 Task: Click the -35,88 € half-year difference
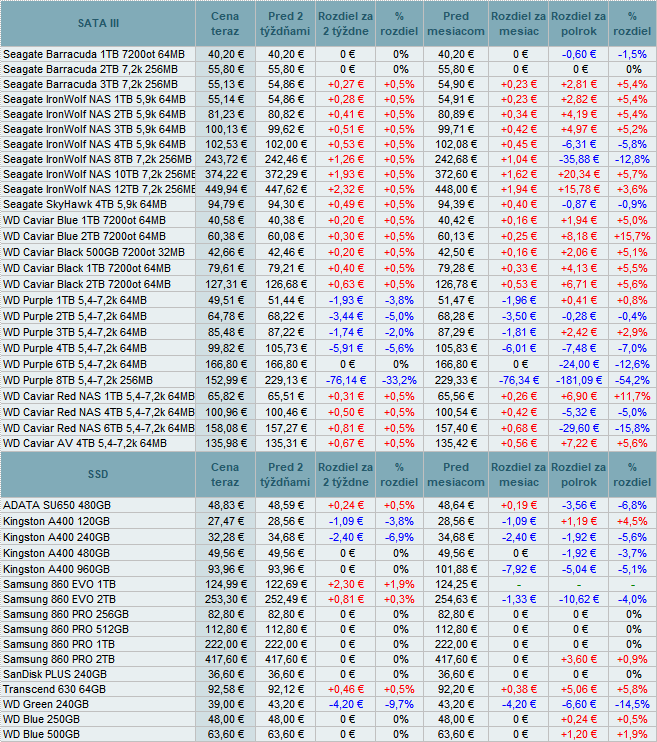[579, 159]
